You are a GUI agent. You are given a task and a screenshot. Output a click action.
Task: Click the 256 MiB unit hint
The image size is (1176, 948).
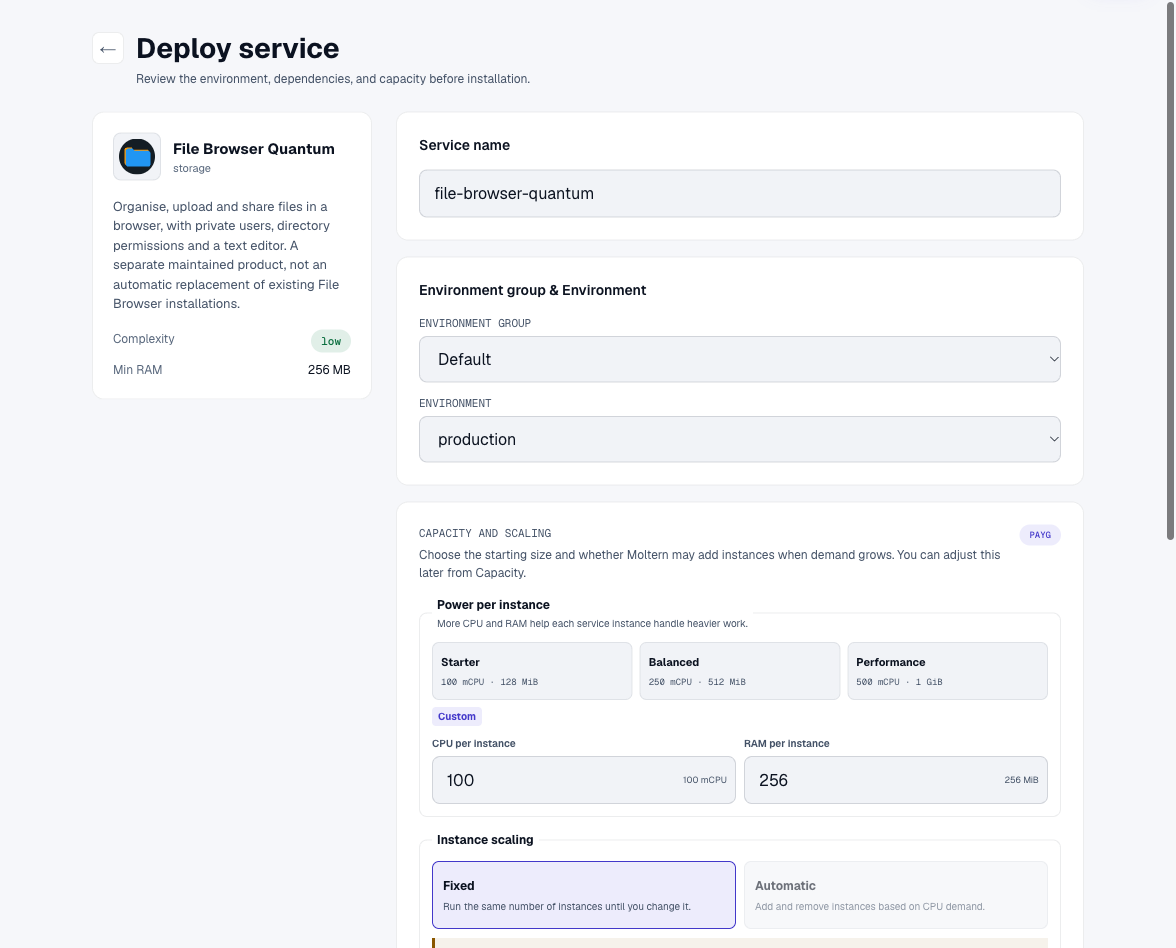click(x=1021, y=780)
